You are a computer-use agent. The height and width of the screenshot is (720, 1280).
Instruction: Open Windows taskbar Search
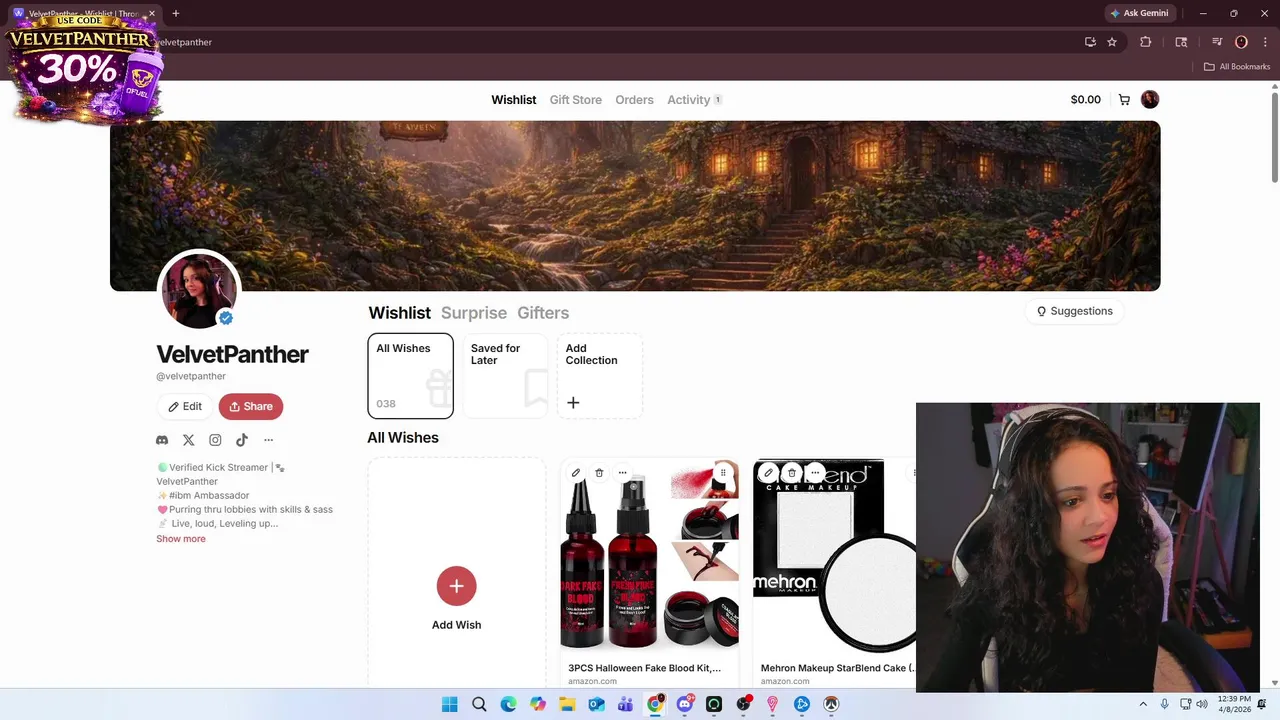pos(479,704)
